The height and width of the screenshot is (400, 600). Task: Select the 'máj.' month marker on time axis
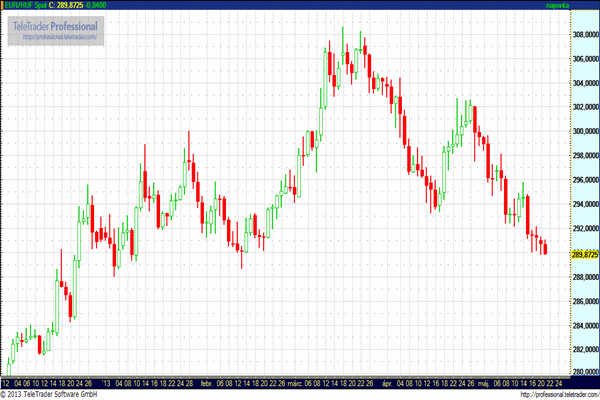(483, 382)
